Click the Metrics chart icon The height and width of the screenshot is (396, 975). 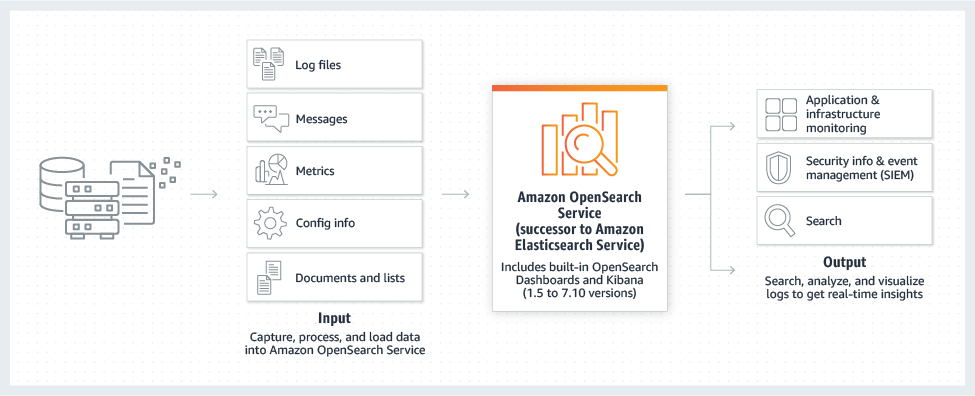tap(271, 168)
